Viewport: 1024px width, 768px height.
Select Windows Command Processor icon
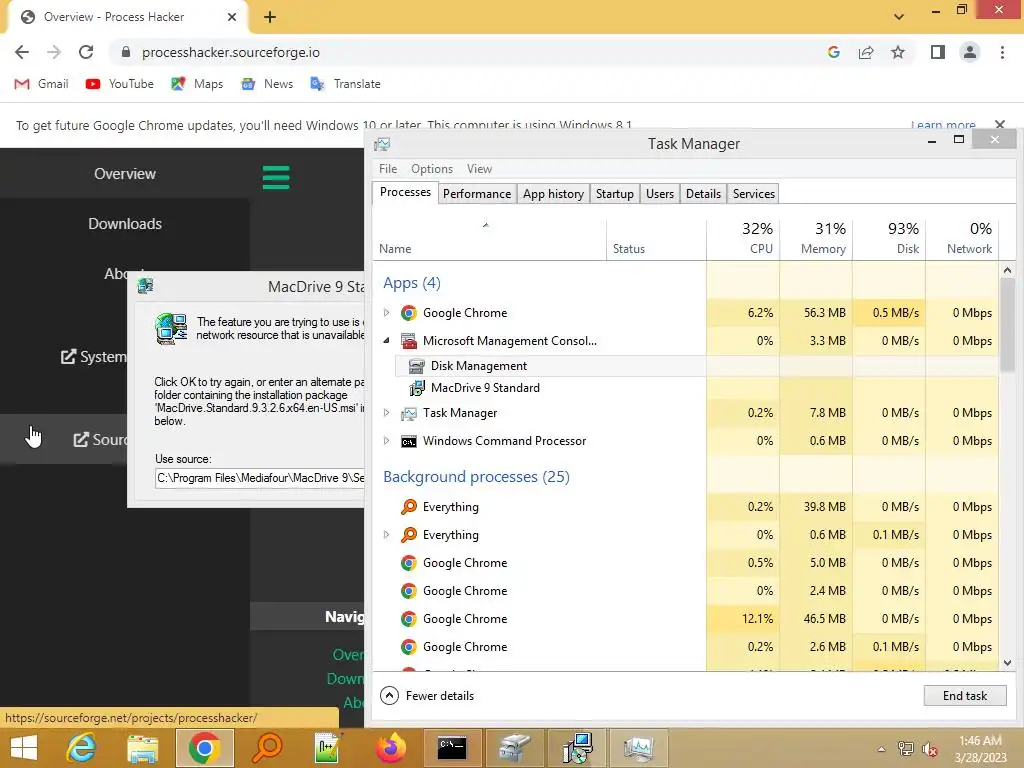pyautogui.click(x=409, y=441)
